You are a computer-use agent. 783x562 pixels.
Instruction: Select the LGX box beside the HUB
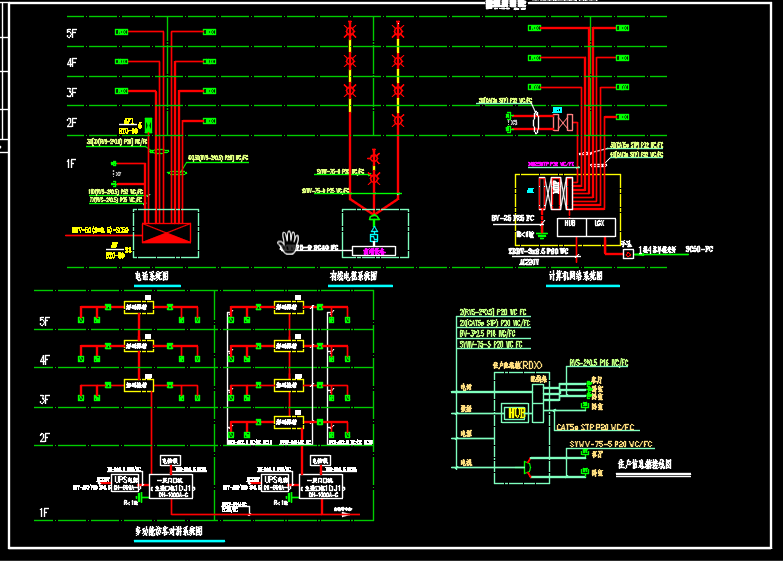pos(600,224)
